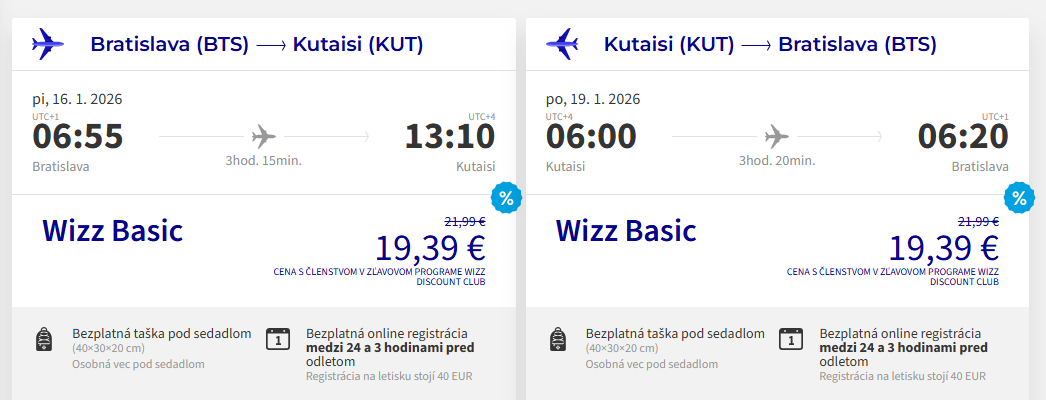Click the calendar icon in the return flight card

[791, 339]
